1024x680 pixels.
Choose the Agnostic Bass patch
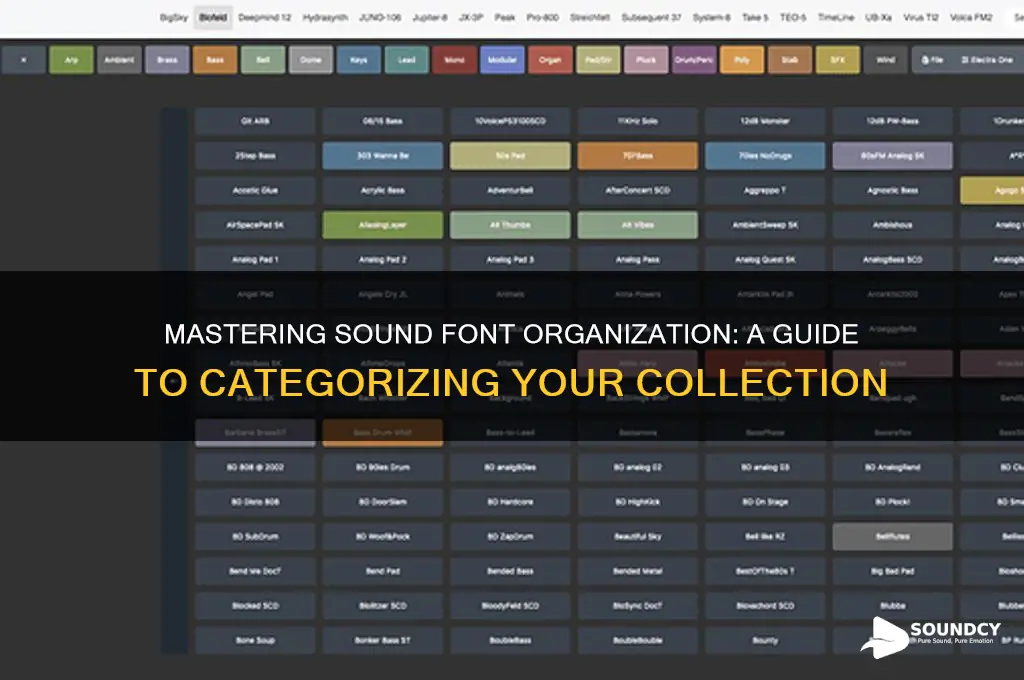tap(893, 191)
